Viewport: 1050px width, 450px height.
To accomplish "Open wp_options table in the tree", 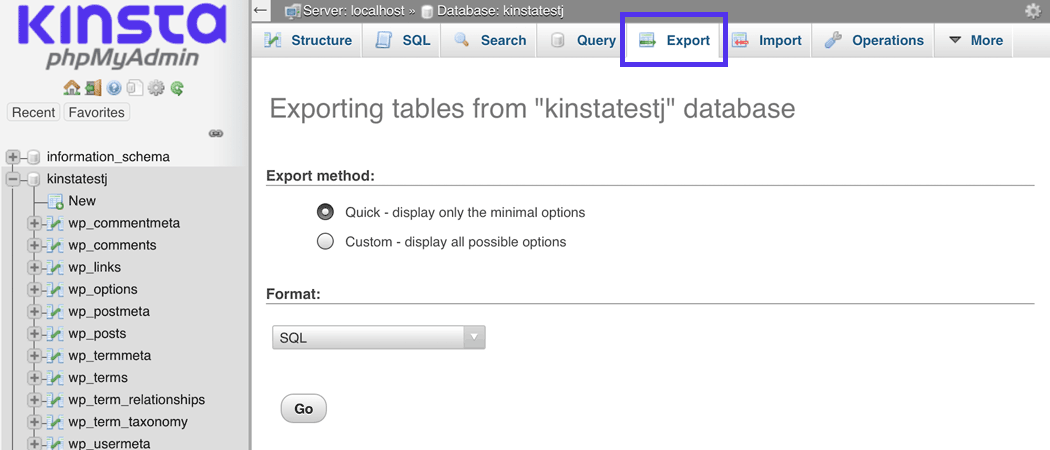I will pyautogui.click(x=102, y=290).
